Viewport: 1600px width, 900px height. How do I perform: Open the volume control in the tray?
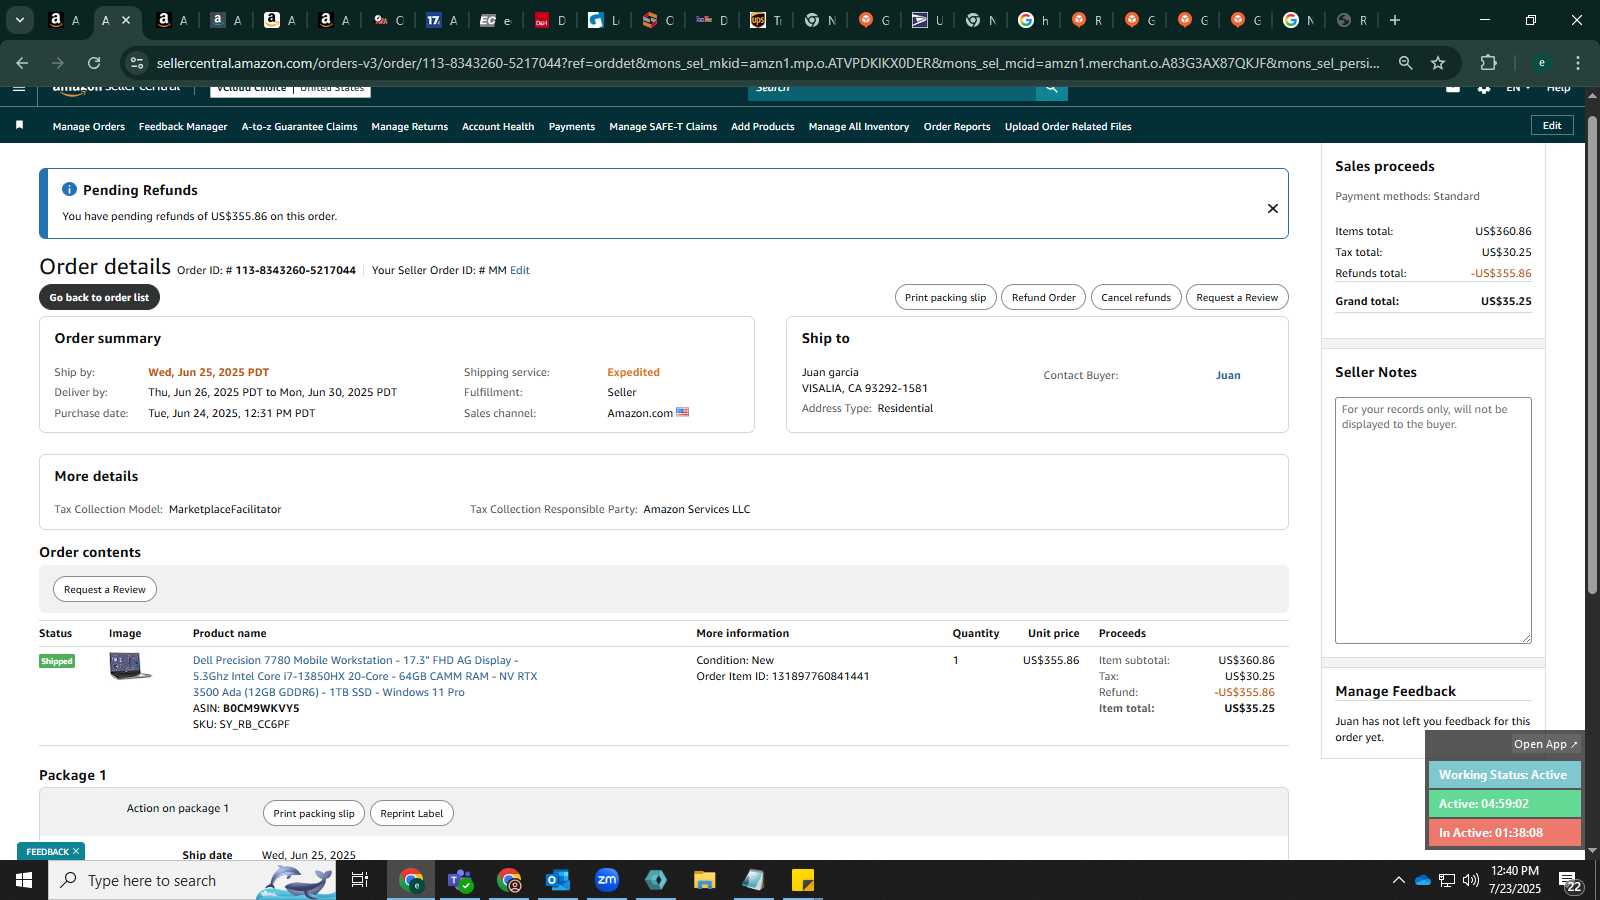click(1471, 880)
